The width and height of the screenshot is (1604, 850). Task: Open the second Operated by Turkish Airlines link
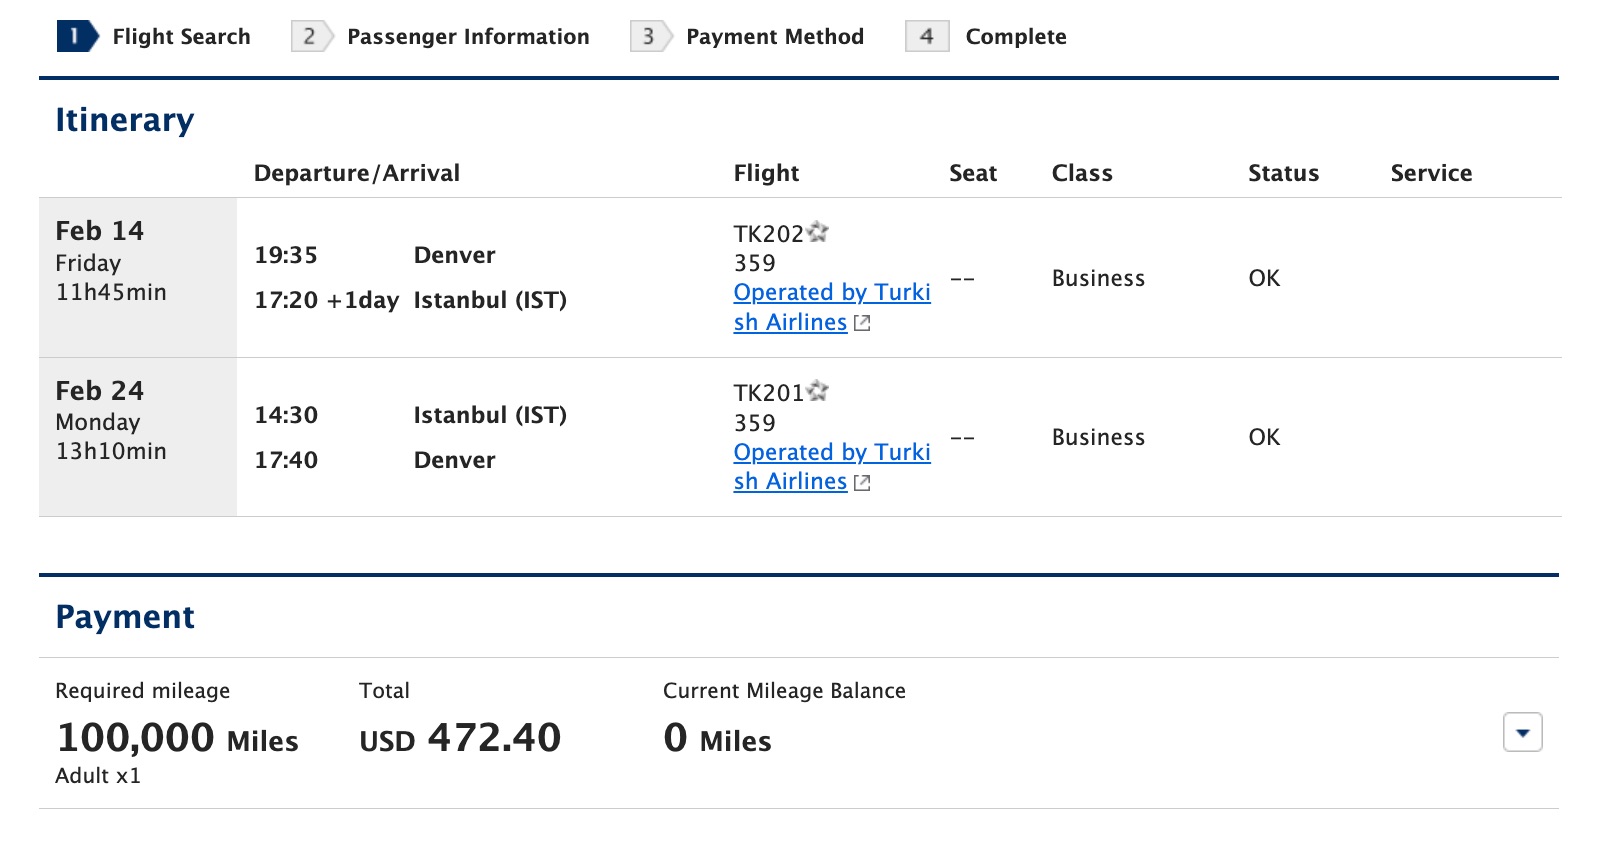coord(832,466)
